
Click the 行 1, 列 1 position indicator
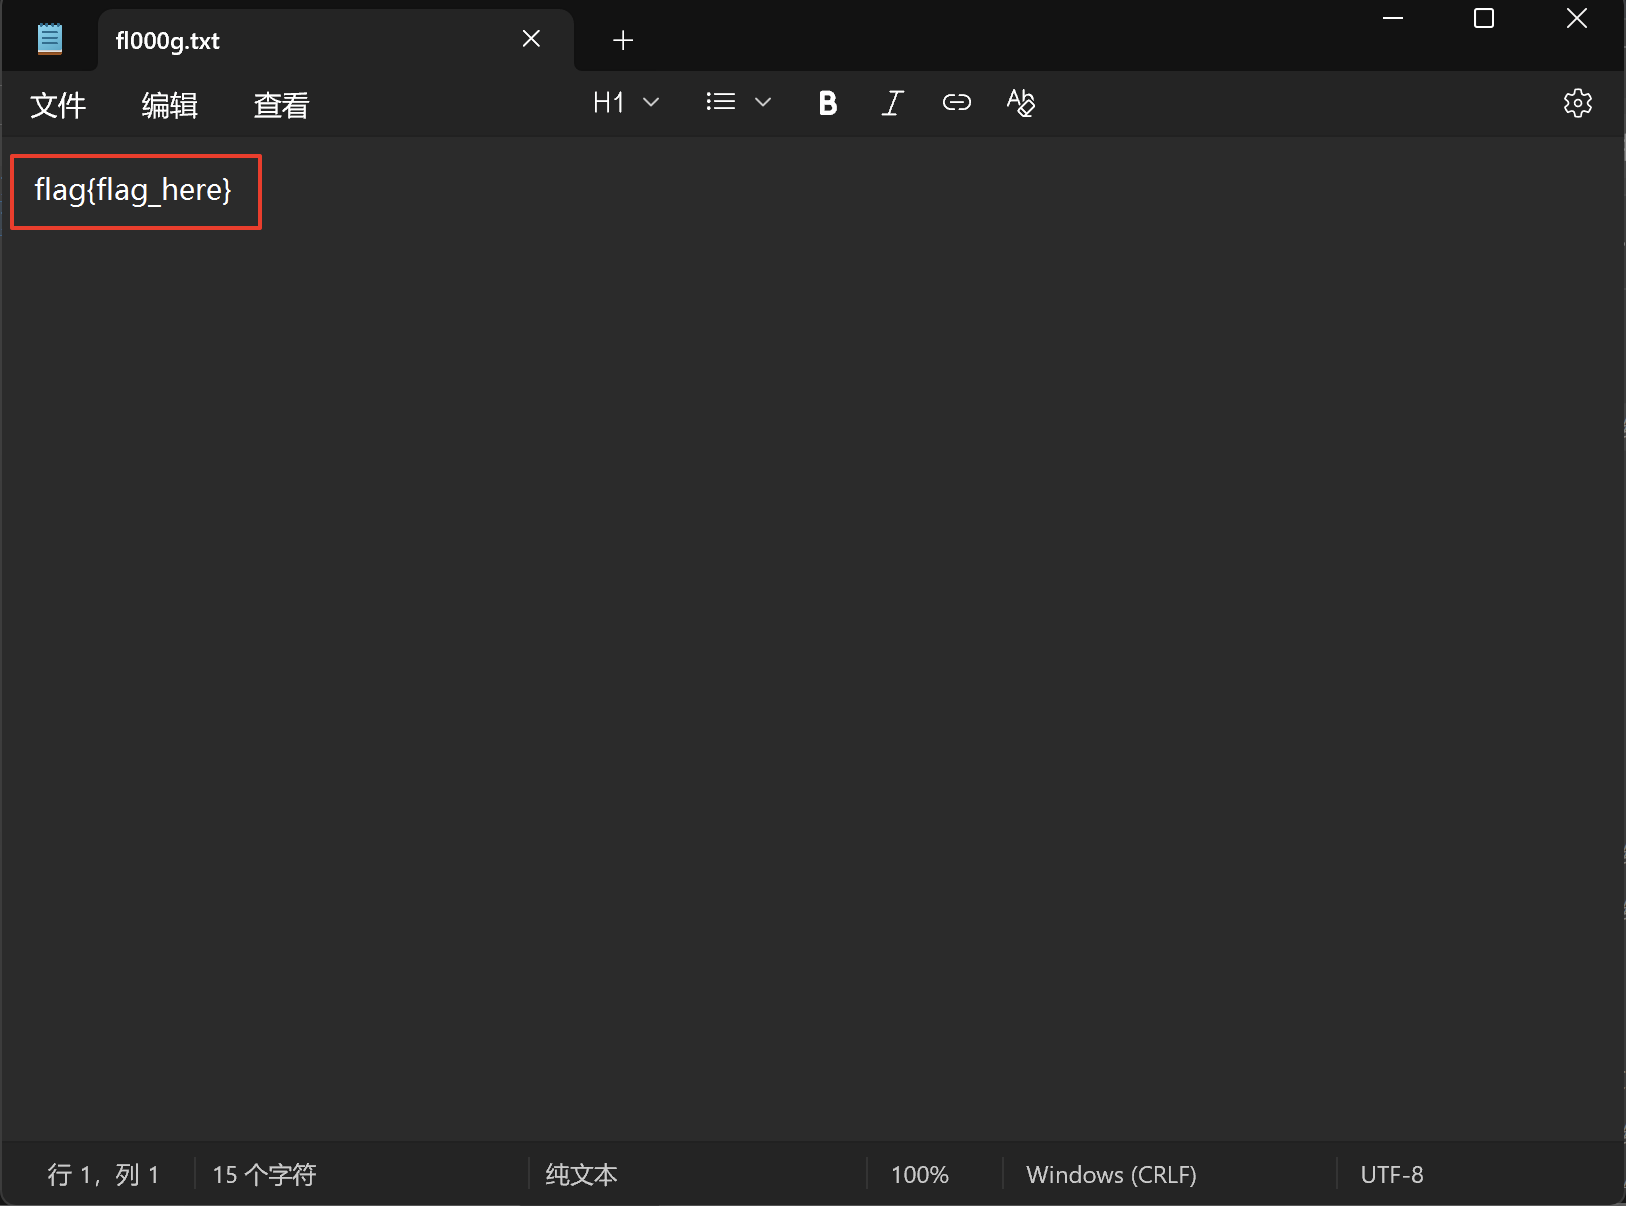point(103,1174)
